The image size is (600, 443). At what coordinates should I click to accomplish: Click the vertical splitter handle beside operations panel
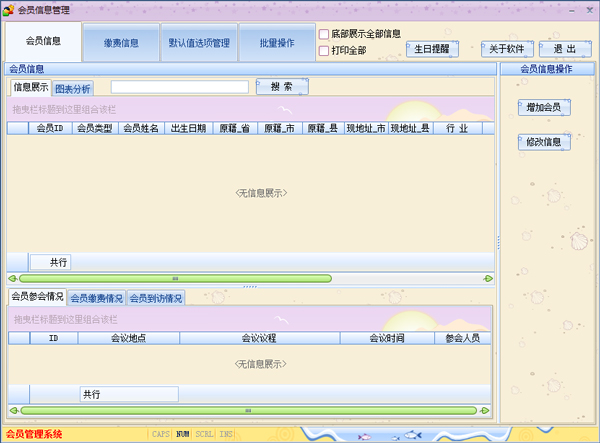click(498, 243)
